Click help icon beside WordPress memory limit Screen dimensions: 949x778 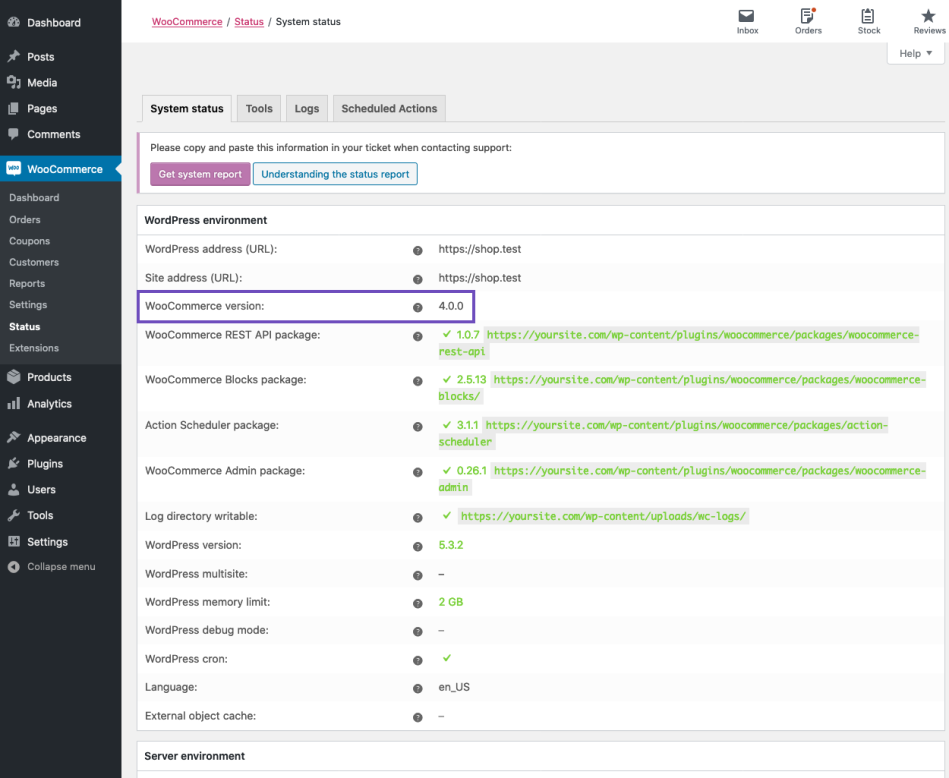click(418, 603)
